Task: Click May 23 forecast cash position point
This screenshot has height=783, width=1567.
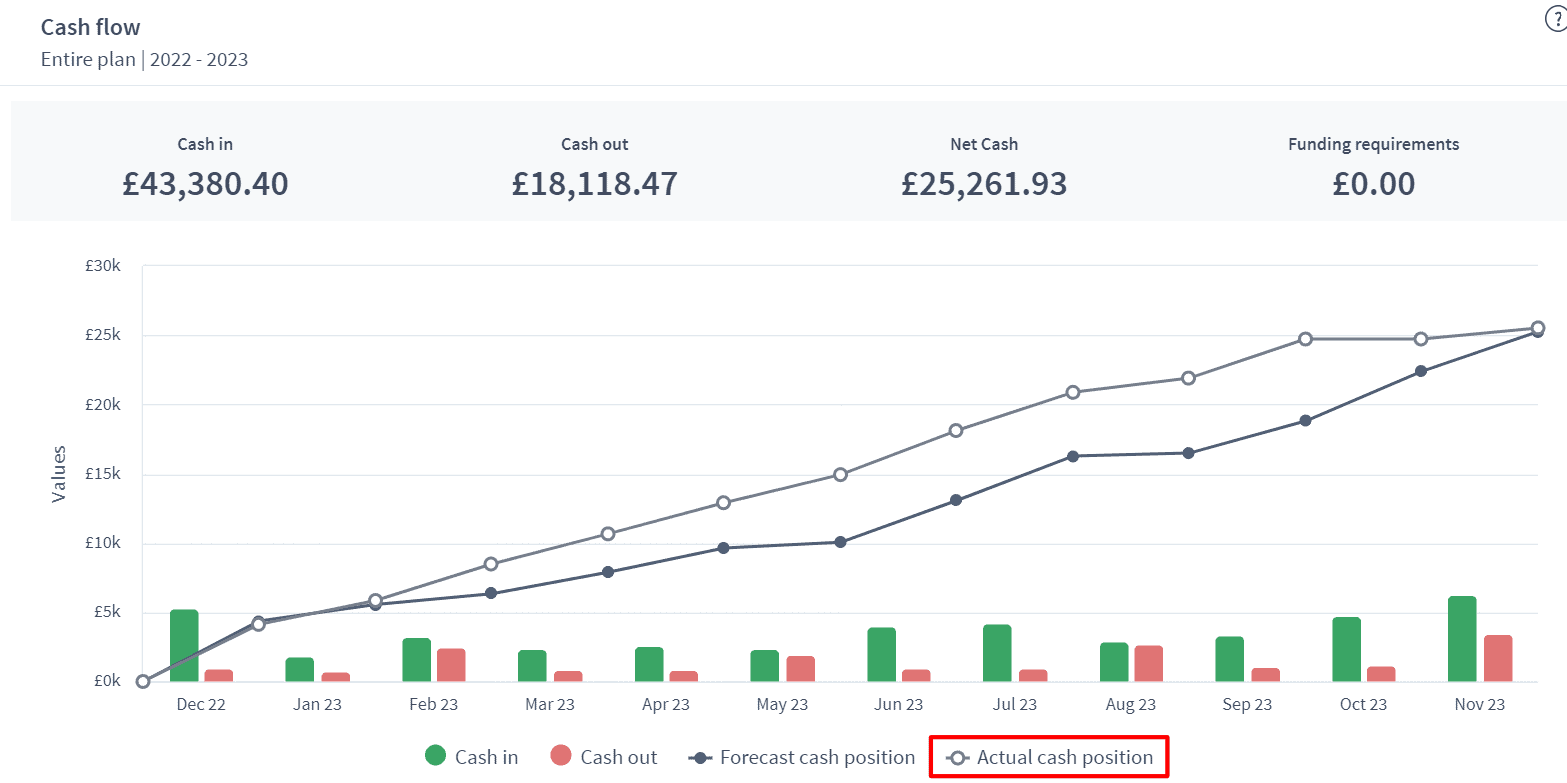Action: tap(840, 542)
